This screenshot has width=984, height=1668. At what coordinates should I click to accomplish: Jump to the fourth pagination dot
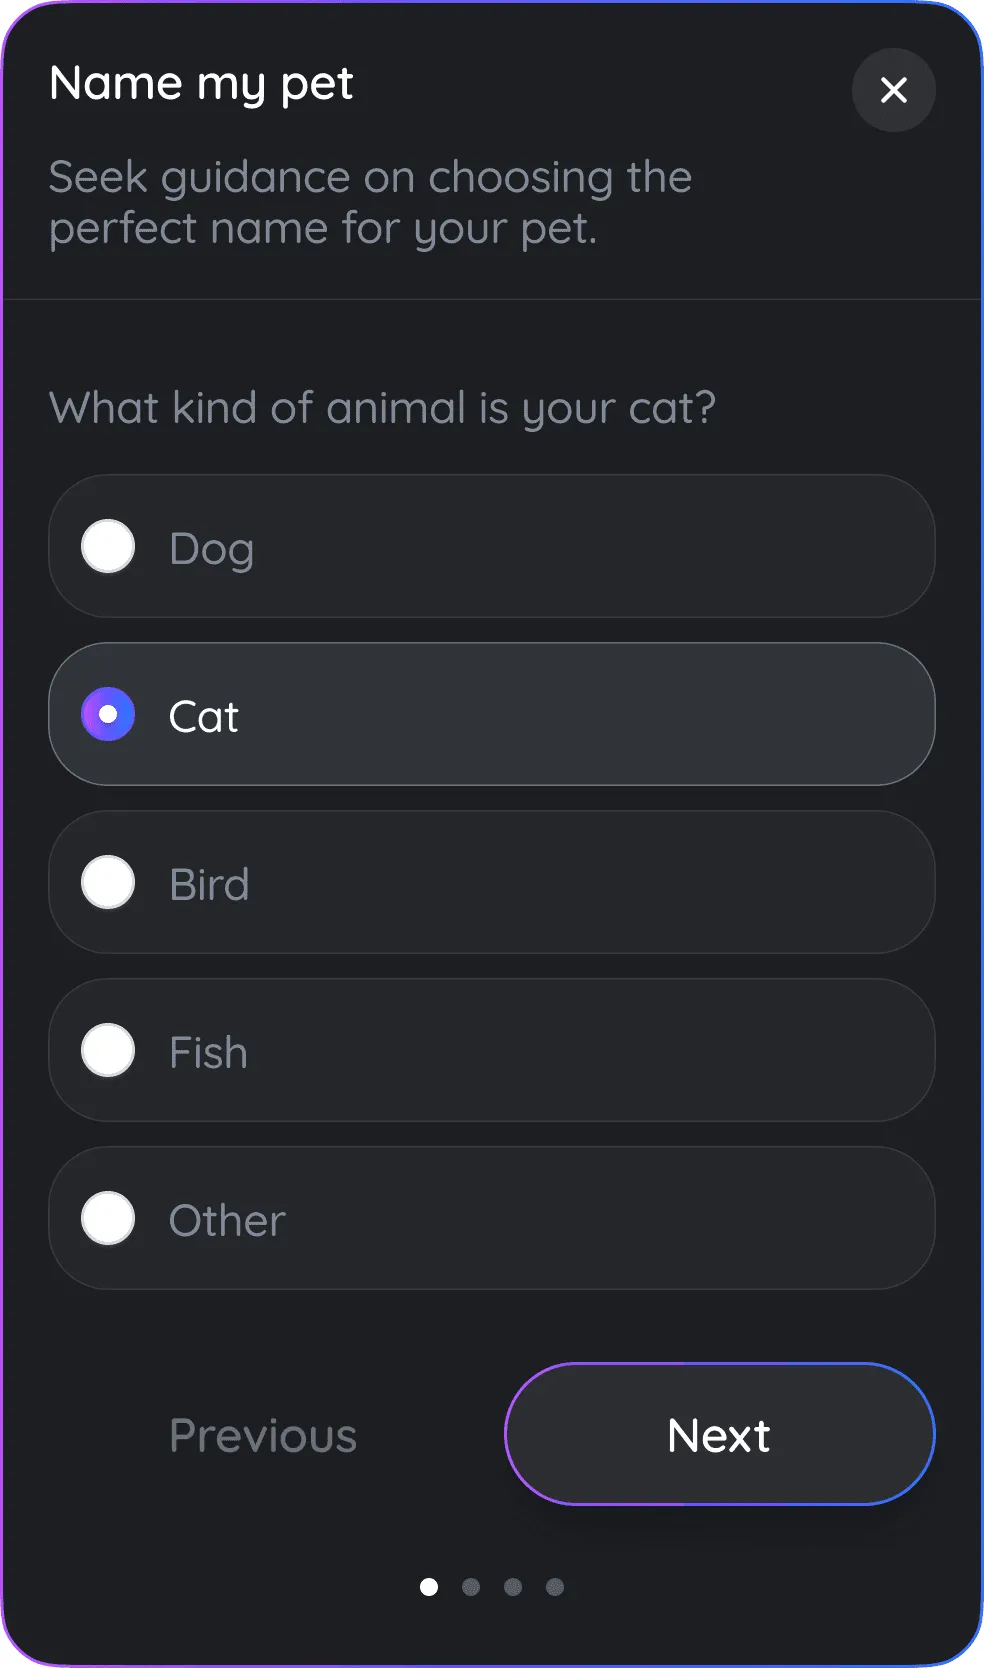[x=555, y=1587]
